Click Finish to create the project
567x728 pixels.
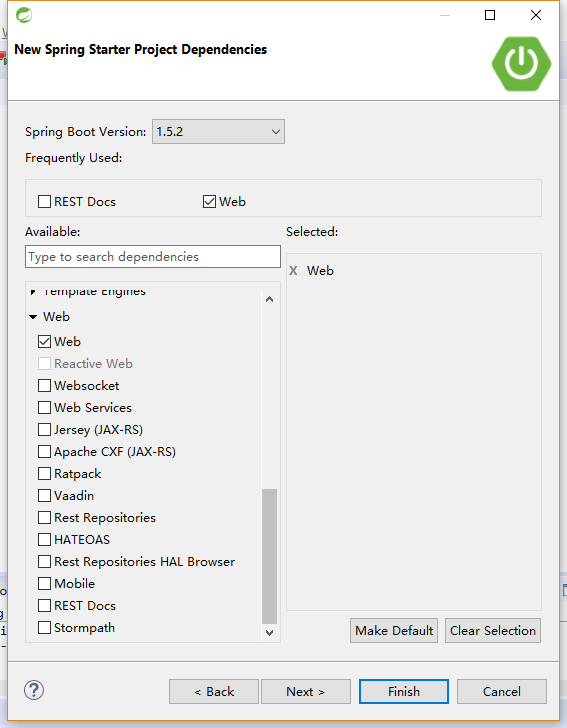click(x=404, y=692)
